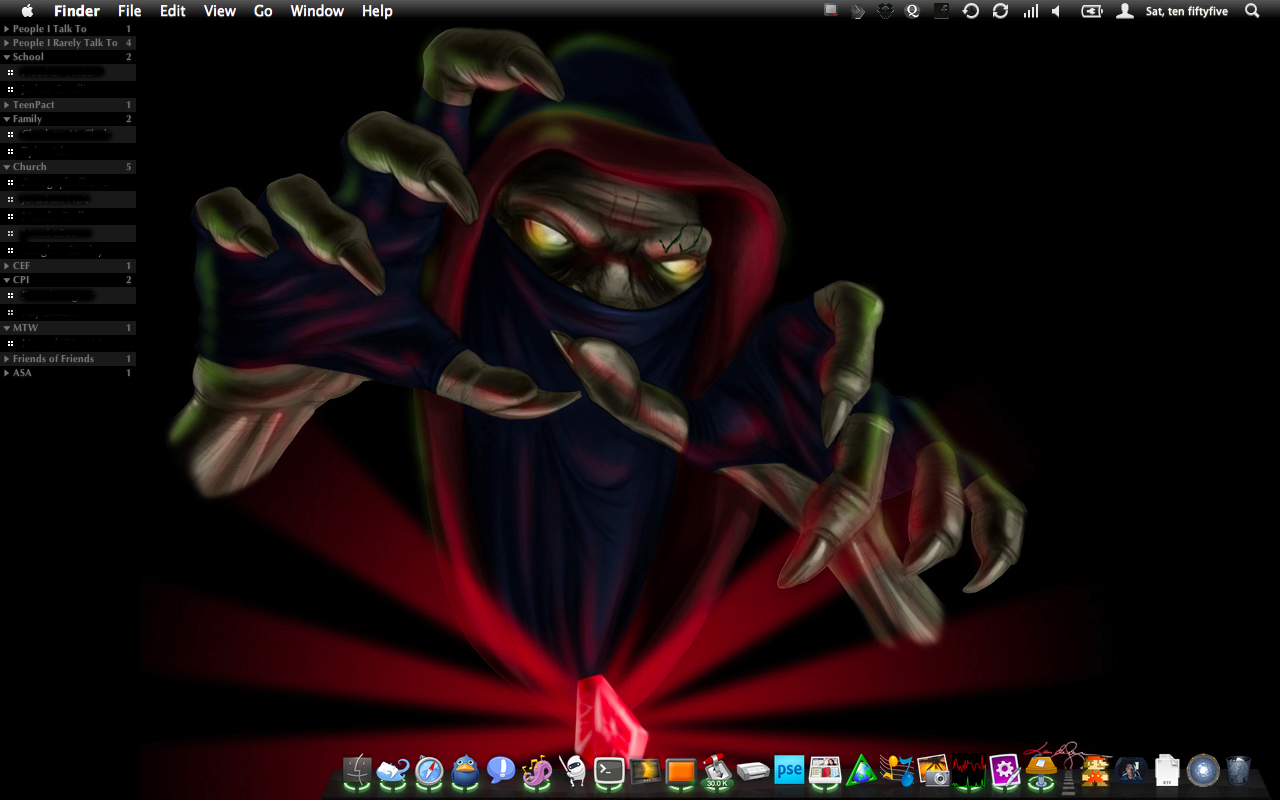This screenshot has width=1280, height=800.
Task: Click the user silhouette menu bar icon
Action: coord(1125,11)
